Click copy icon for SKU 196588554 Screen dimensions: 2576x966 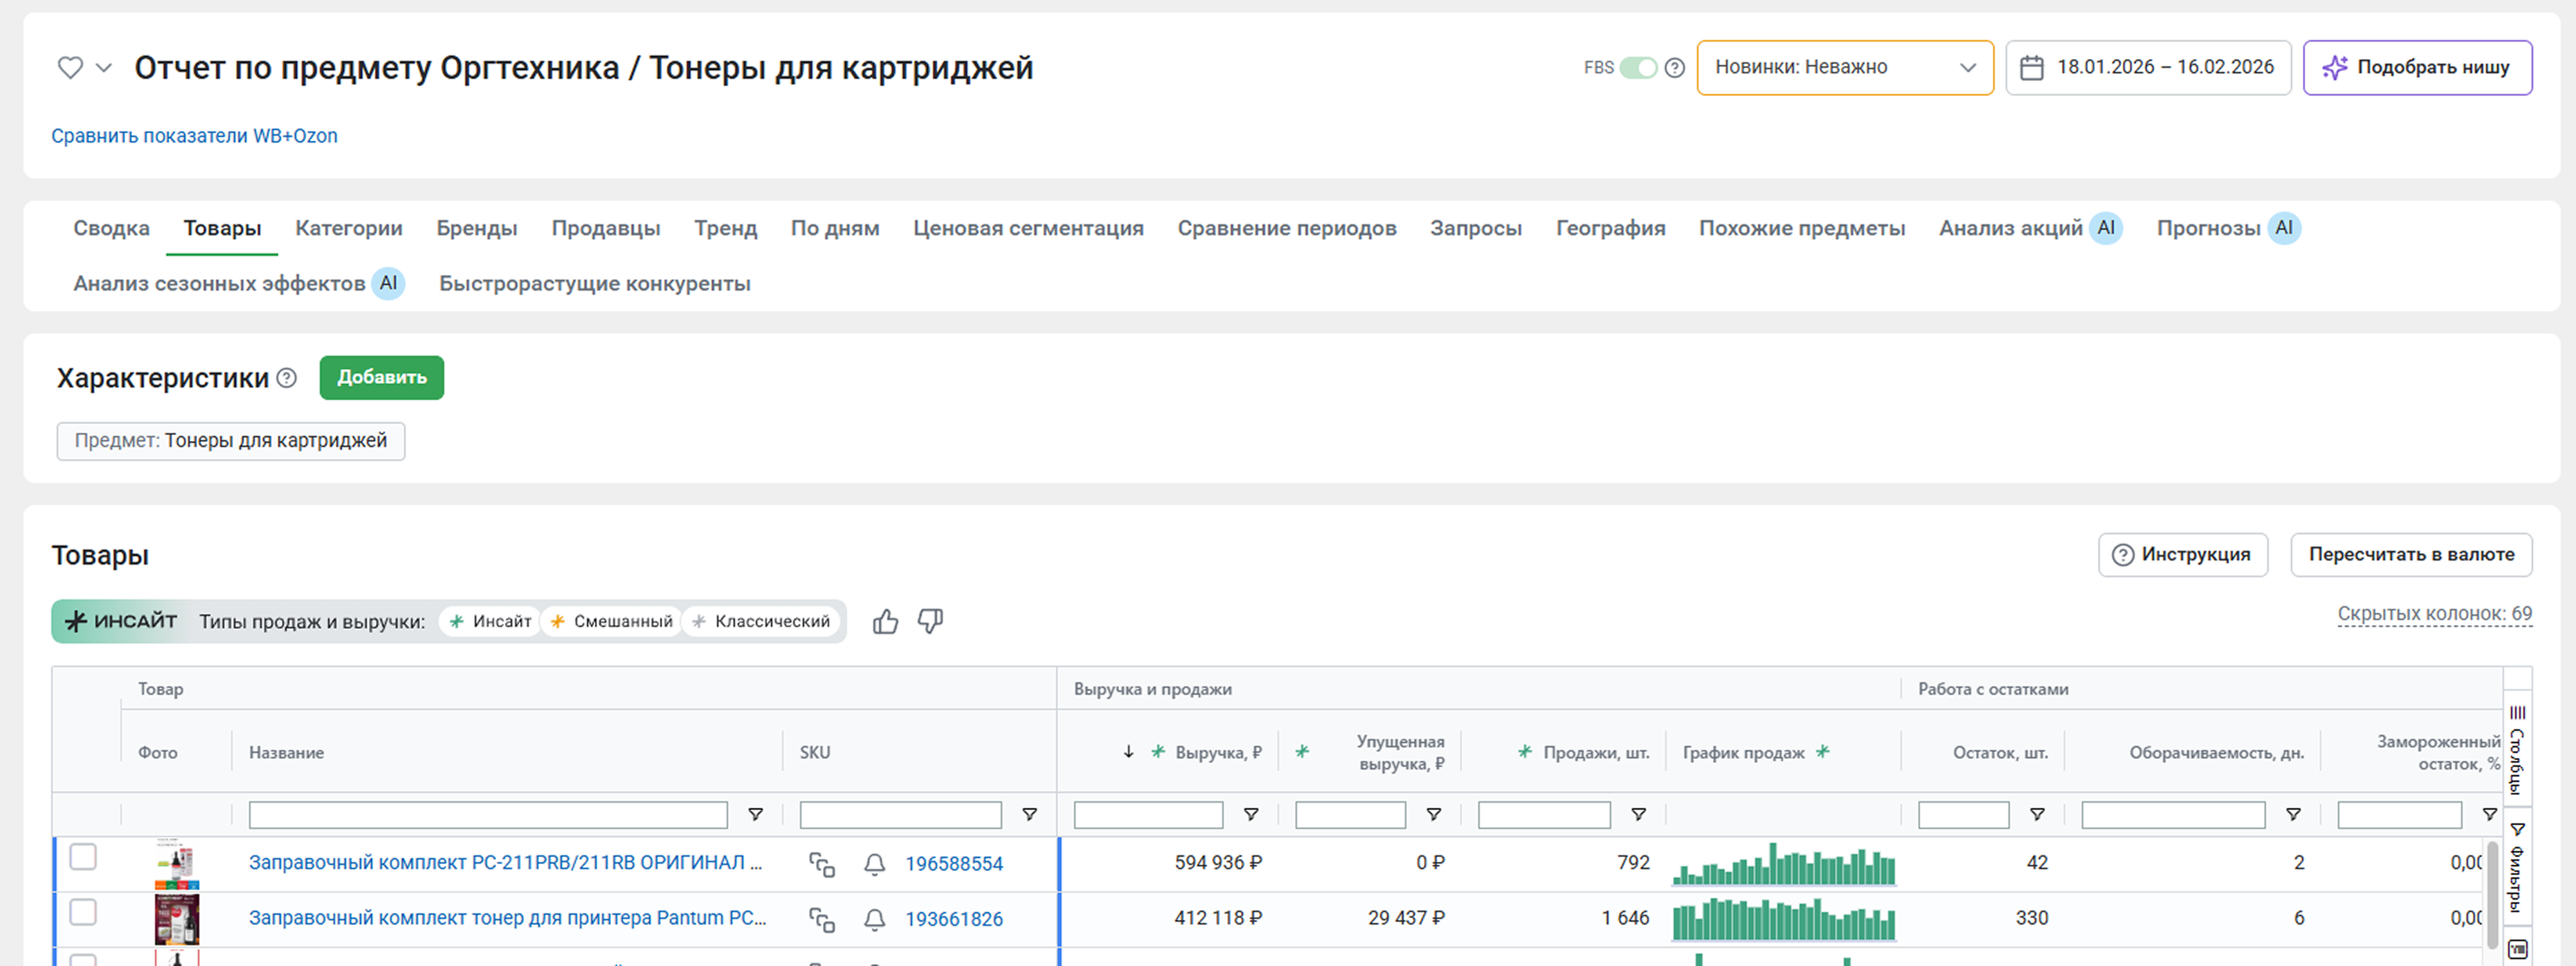tap(822, 864)
